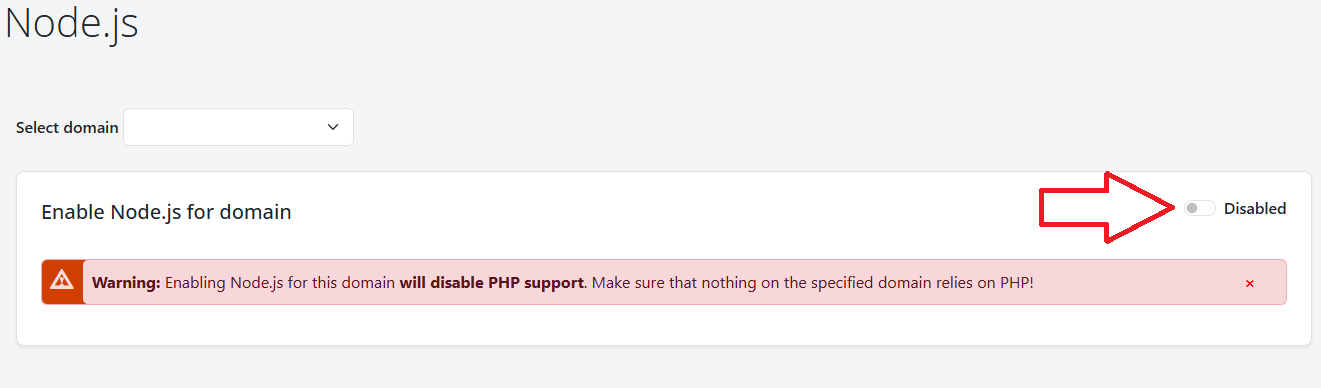
Task: Toggle the Enable Node.js switch on
Action: pos(1199,208)
